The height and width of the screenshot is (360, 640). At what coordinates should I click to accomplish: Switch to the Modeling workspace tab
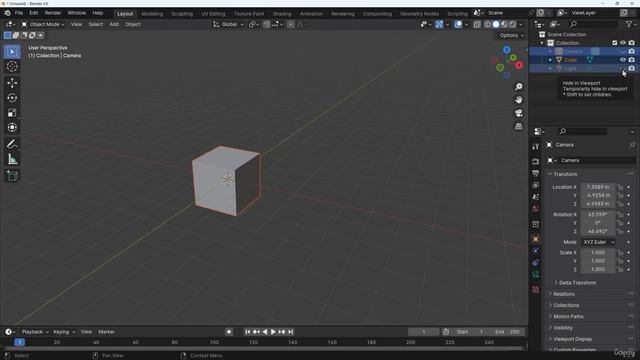coord(152,13)
